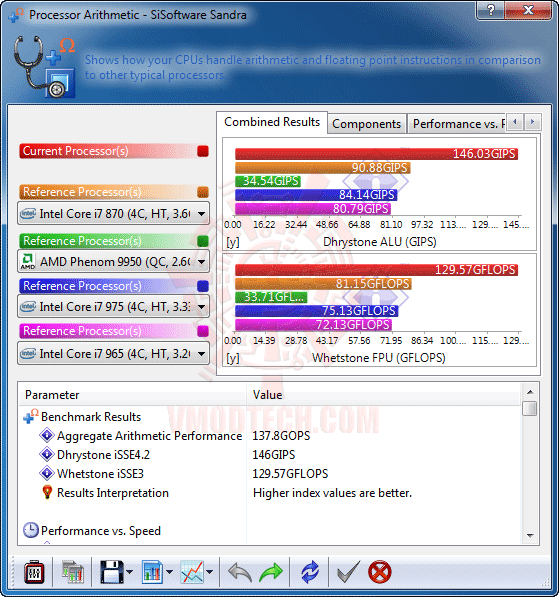Switch to the Performance vs. tab
The image size is (559, 597).
click(x=457, y=124)
